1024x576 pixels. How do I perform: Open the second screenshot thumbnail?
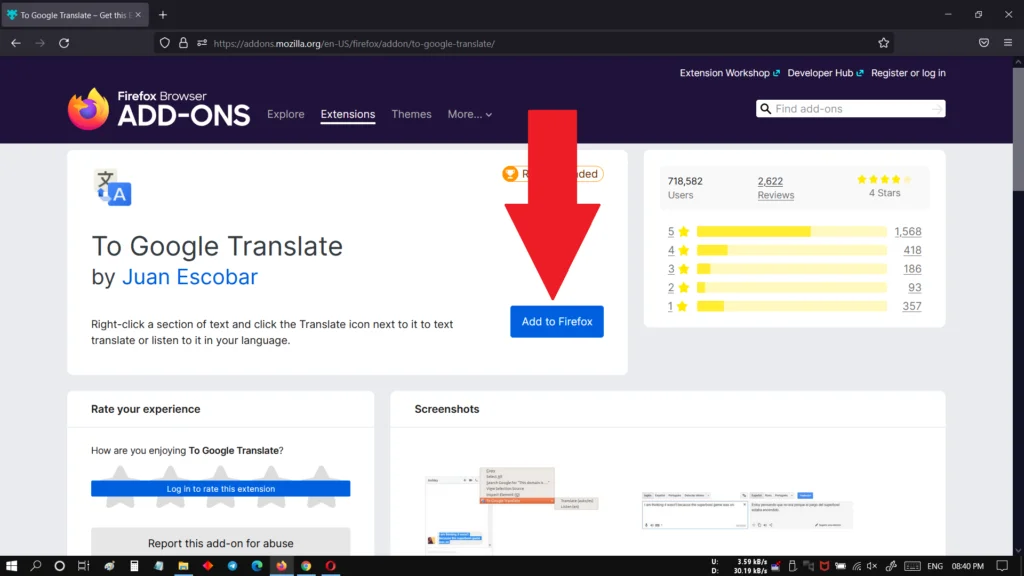point(746,510)
